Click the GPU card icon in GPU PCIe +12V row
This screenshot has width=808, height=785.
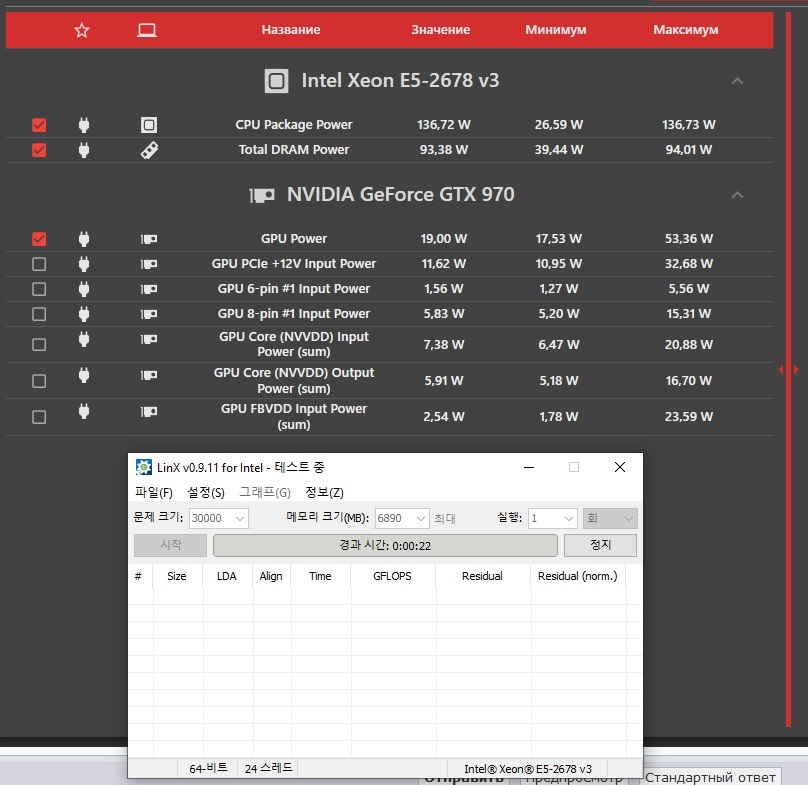point(149,264)
